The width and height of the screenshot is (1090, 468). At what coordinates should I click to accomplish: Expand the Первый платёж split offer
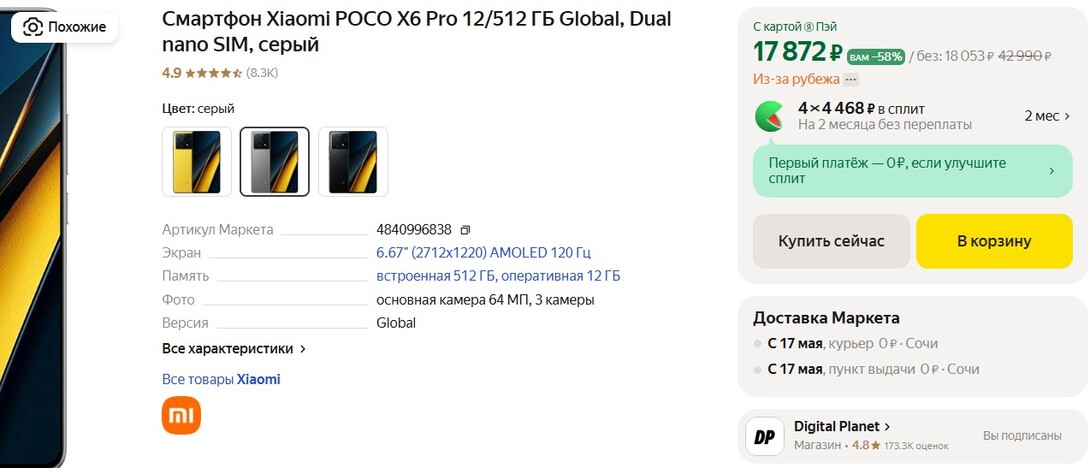1051,171
